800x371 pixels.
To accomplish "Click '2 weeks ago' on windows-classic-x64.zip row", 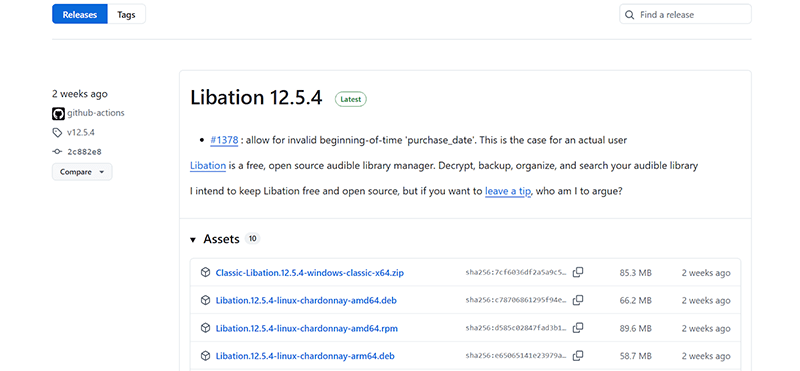I will click(x=706, y=273).
